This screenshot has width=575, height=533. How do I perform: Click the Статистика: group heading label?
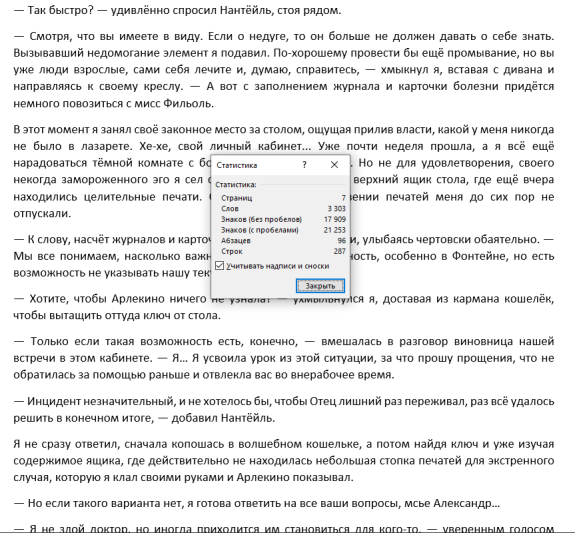click(236, 185)
